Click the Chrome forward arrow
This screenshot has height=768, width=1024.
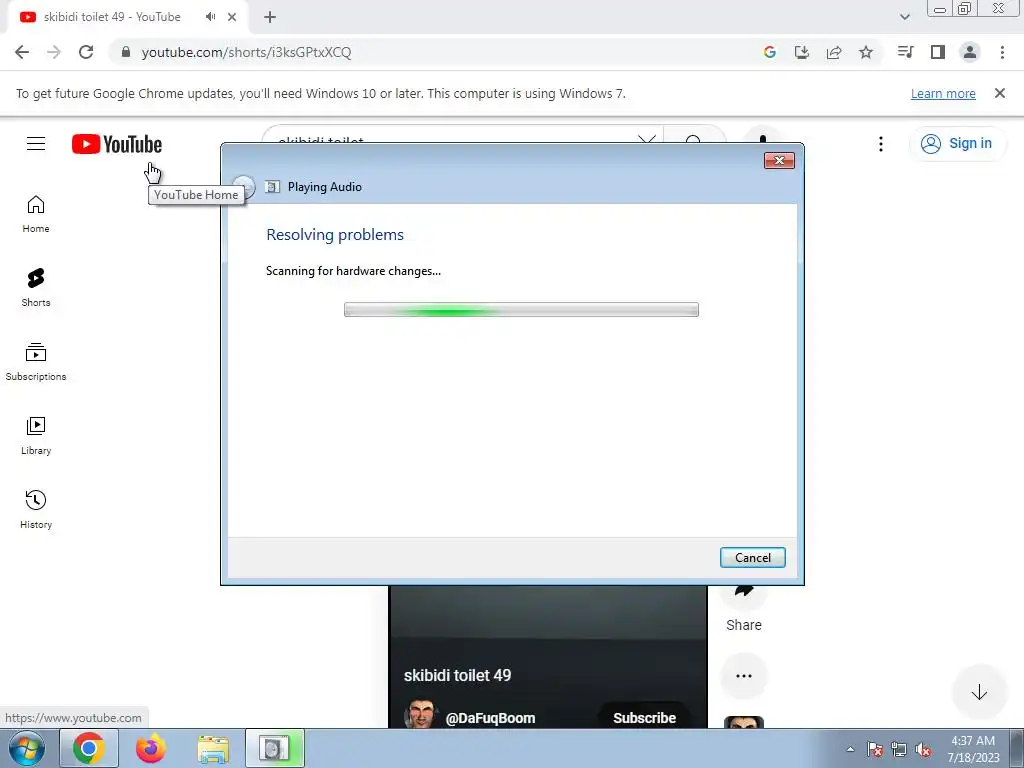click(x=54, y=52)
